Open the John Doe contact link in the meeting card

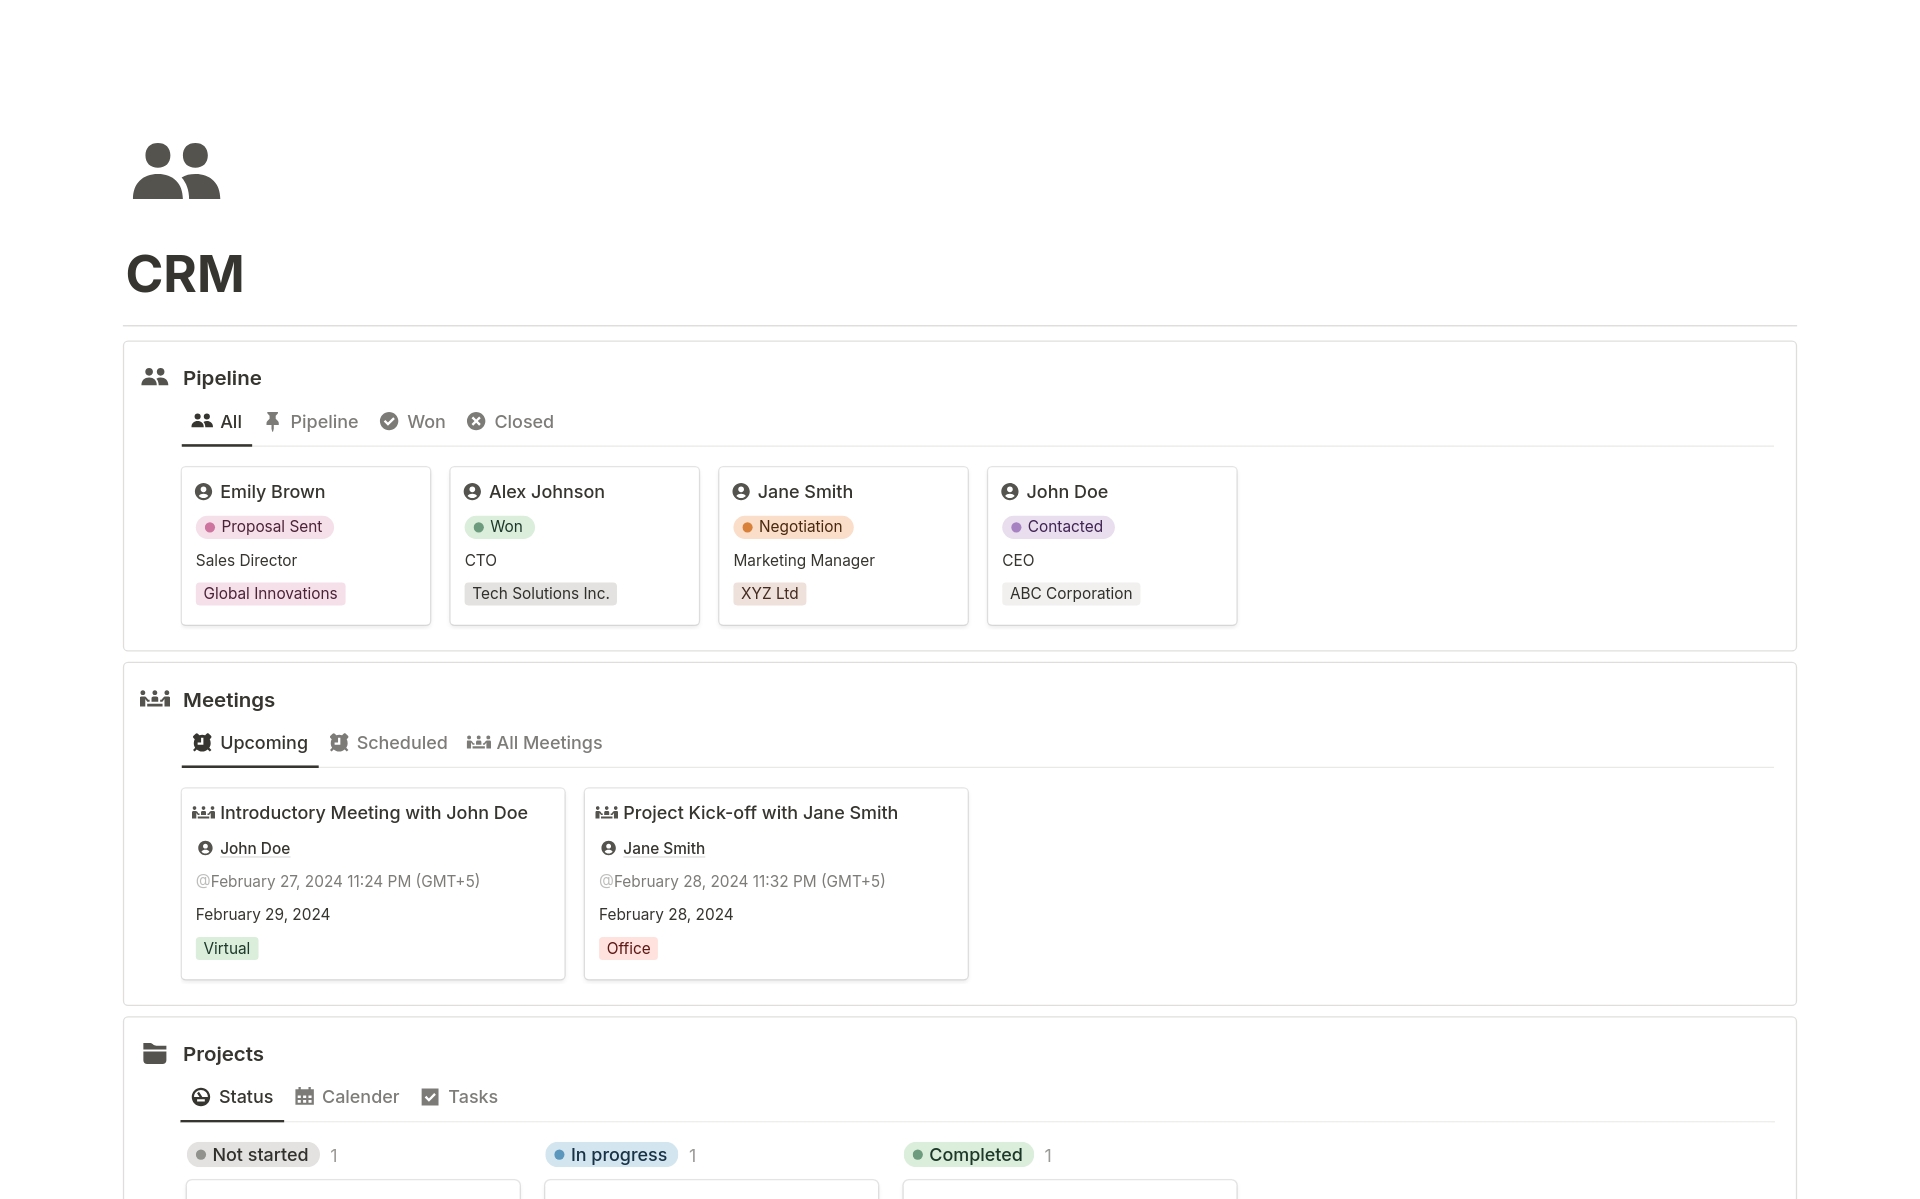[x=255, y=848]
